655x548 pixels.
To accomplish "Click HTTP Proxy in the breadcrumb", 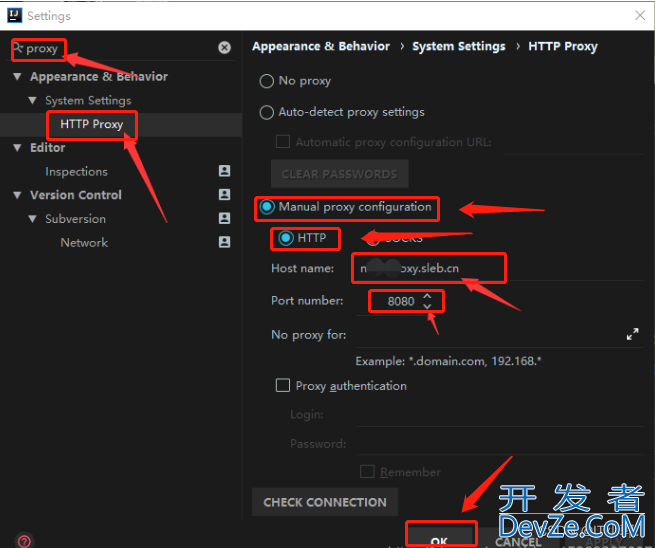I will 563,46.
